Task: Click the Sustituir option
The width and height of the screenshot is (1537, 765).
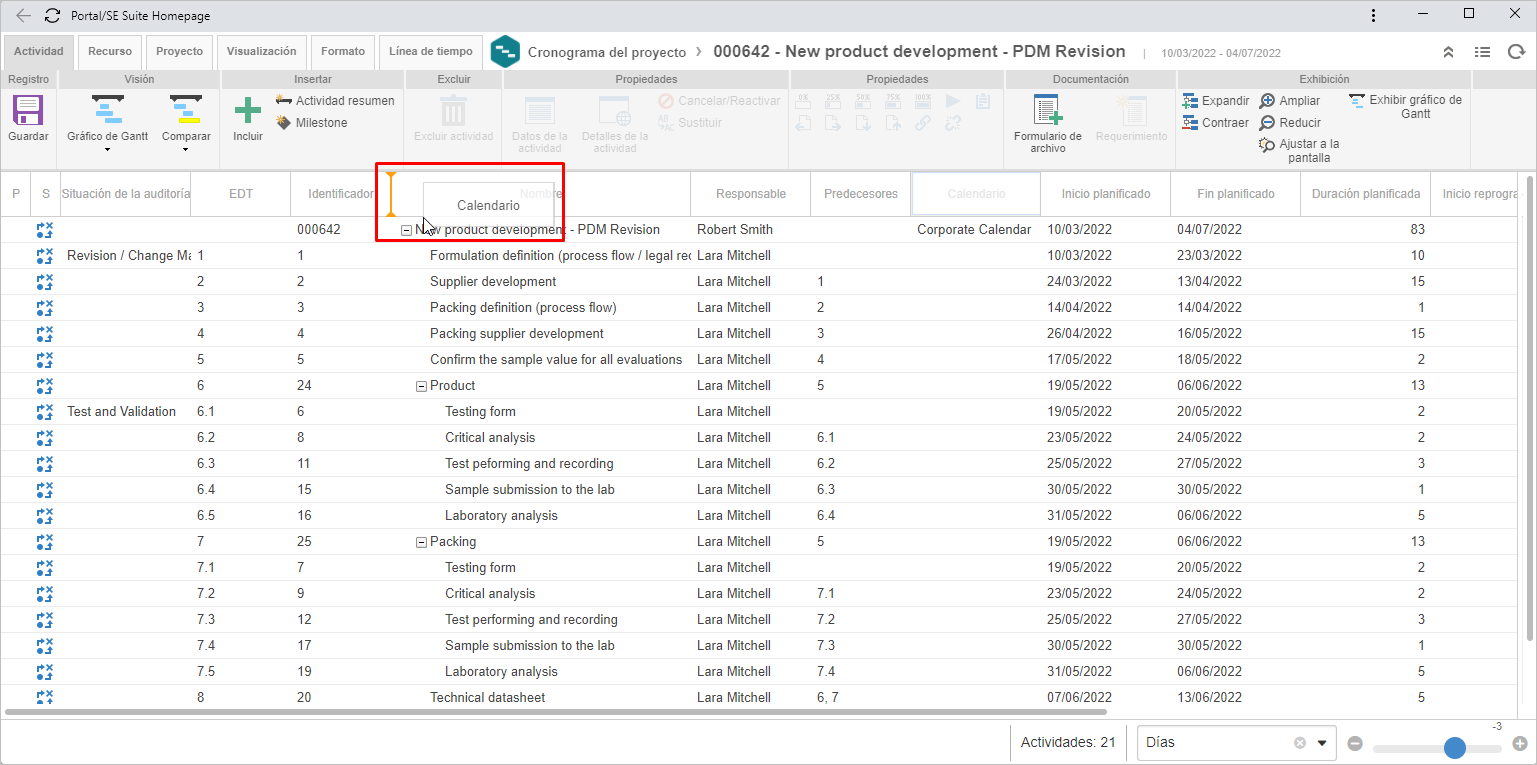Action: click(x=689, y=122)
